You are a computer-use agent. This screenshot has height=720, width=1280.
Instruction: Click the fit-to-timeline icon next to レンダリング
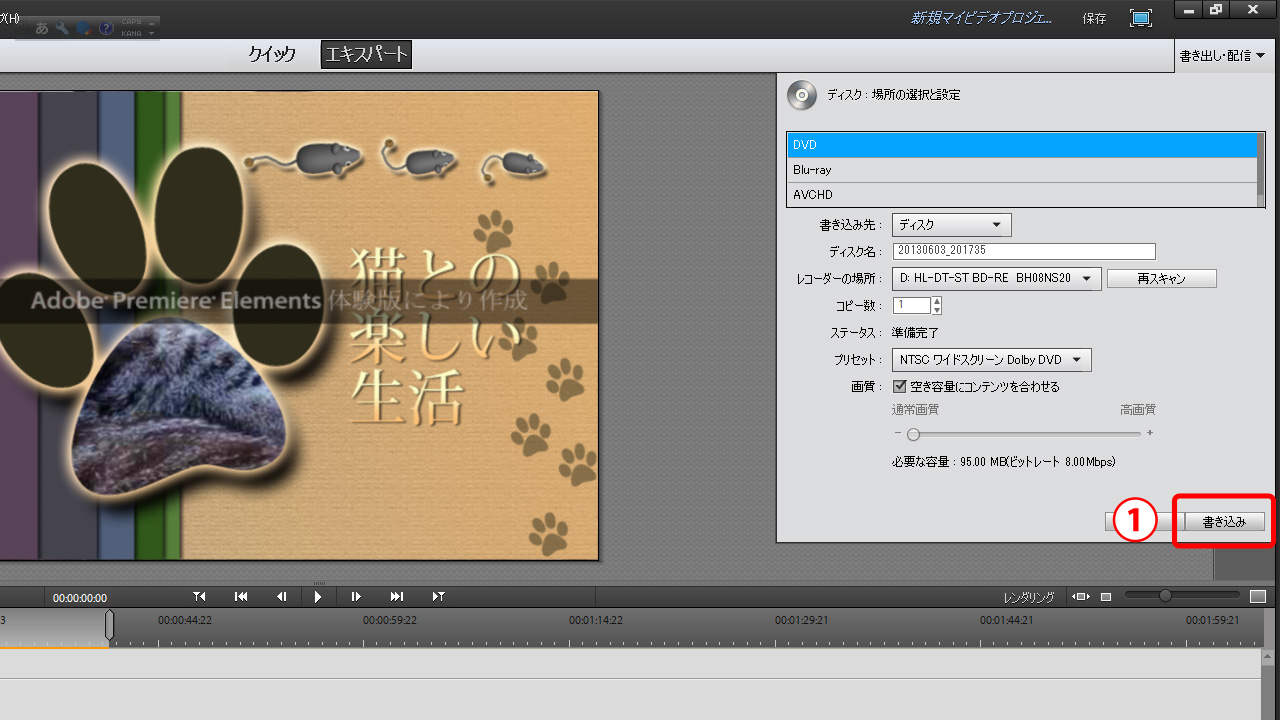coord(1080,597)
